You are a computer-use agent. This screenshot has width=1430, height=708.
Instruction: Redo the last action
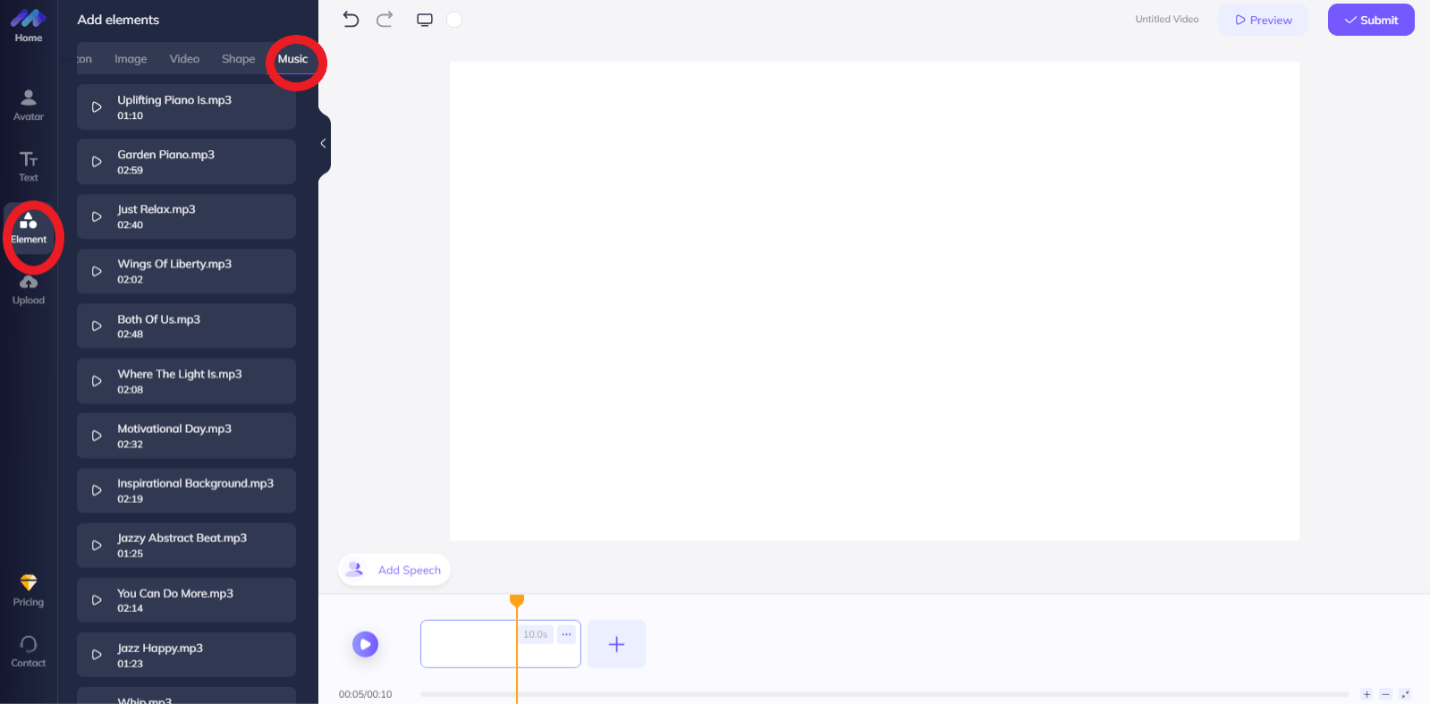click(x=384, y=19)
